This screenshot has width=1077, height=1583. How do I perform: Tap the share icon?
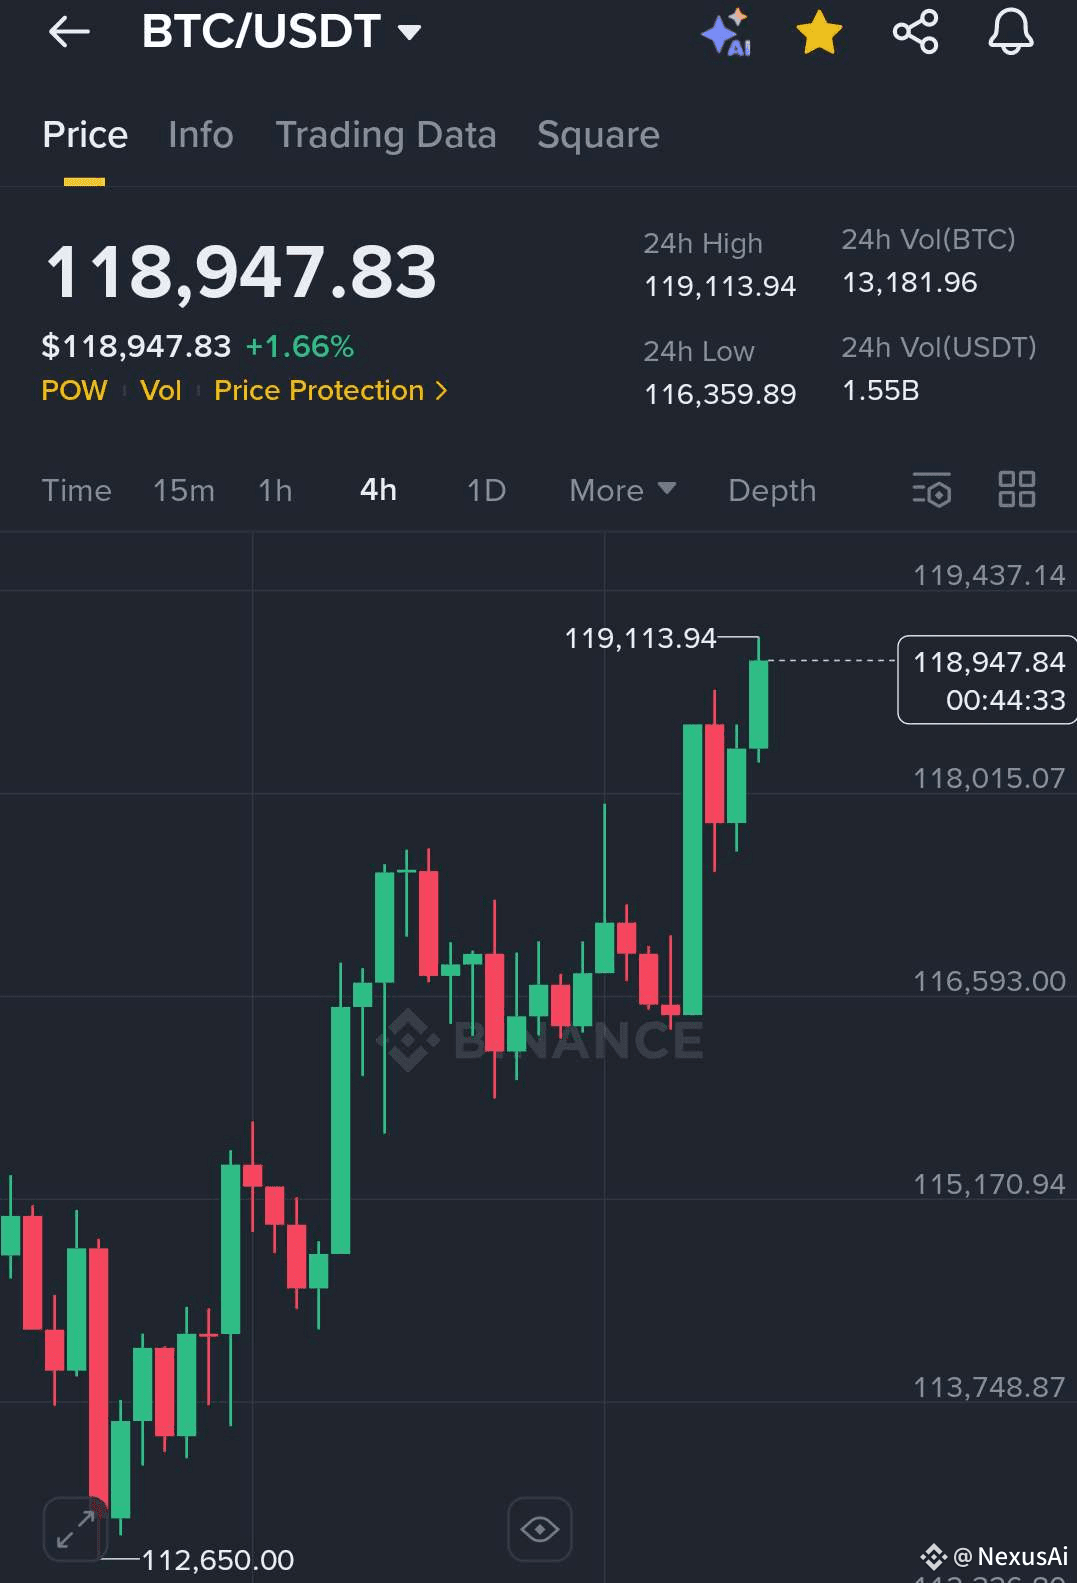click(x=915, y=32)
